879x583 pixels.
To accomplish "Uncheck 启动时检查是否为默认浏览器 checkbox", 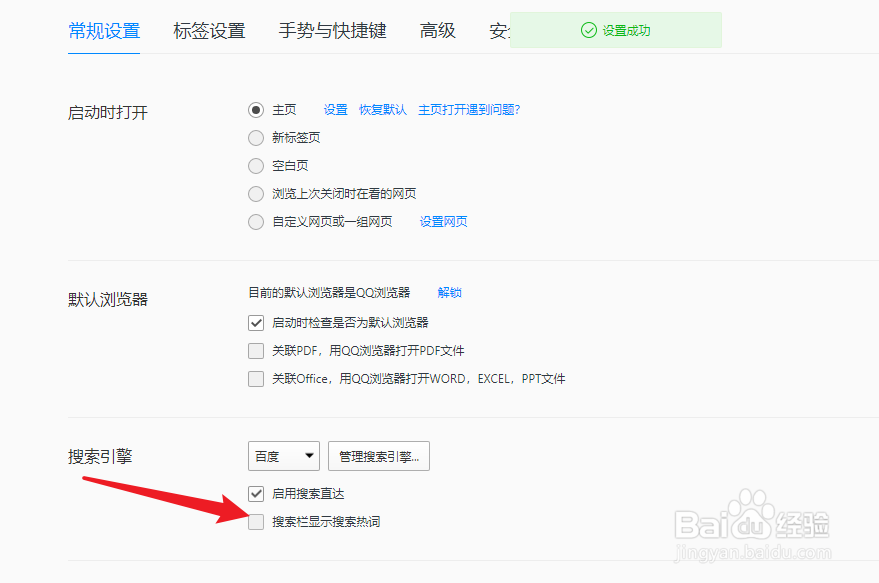I will pyautogui.click(x=256, y=323).
